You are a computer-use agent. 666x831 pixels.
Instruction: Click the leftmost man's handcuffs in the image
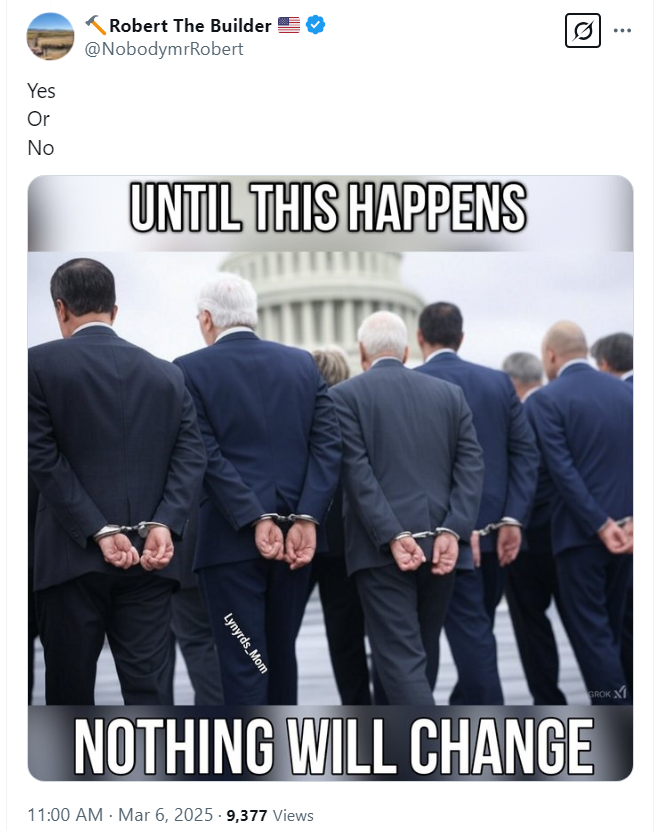coord(131,531)
